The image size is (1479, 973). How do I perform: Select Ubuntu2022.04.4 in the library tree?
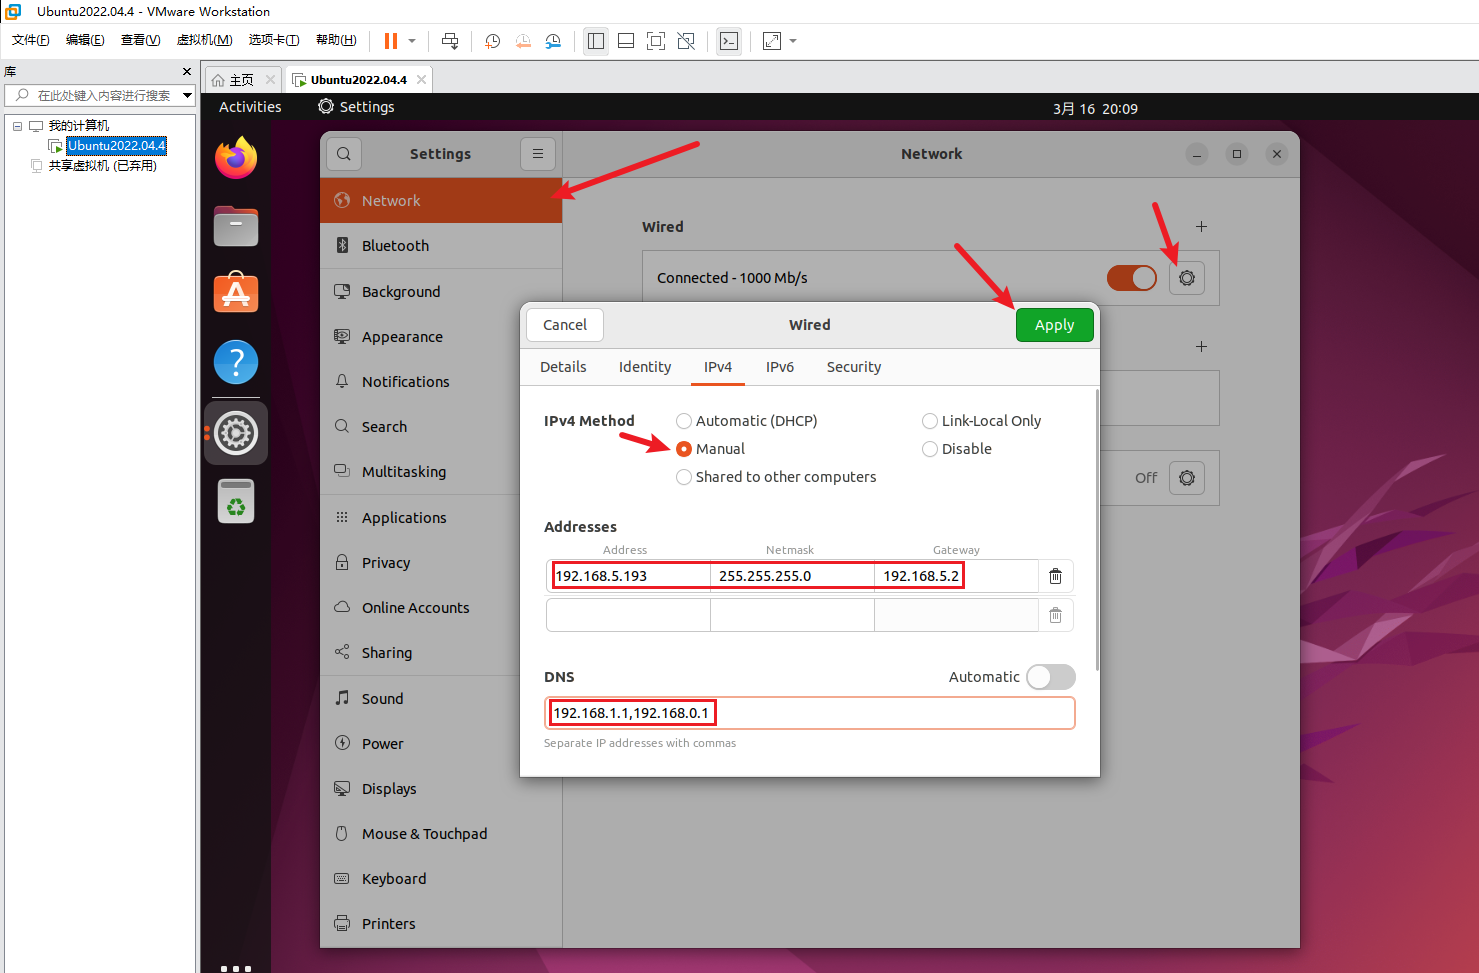pyautogui.click(x=117, y=146)
